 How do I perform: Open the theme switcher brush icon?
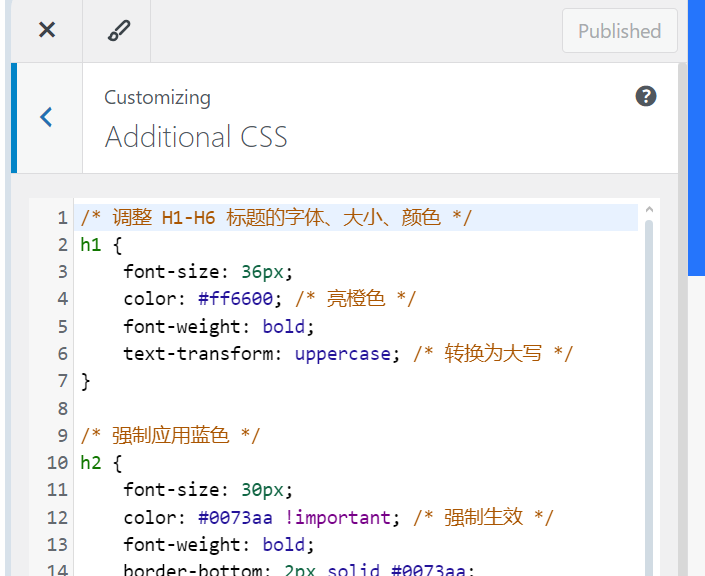[119, 31]
